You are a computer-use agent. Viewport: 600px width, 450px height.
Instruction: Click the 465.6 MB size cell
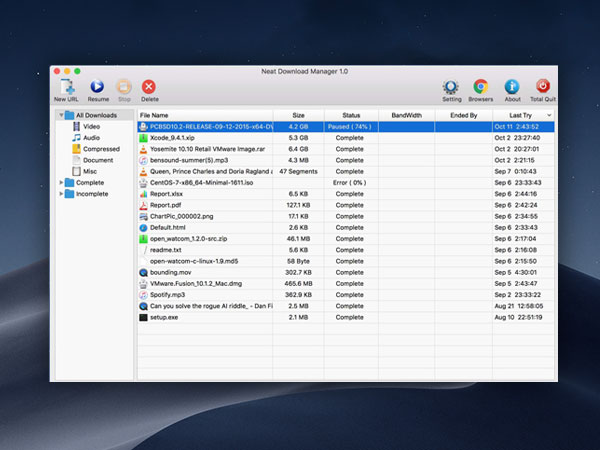pyautogui.click(x=298, y=284)
